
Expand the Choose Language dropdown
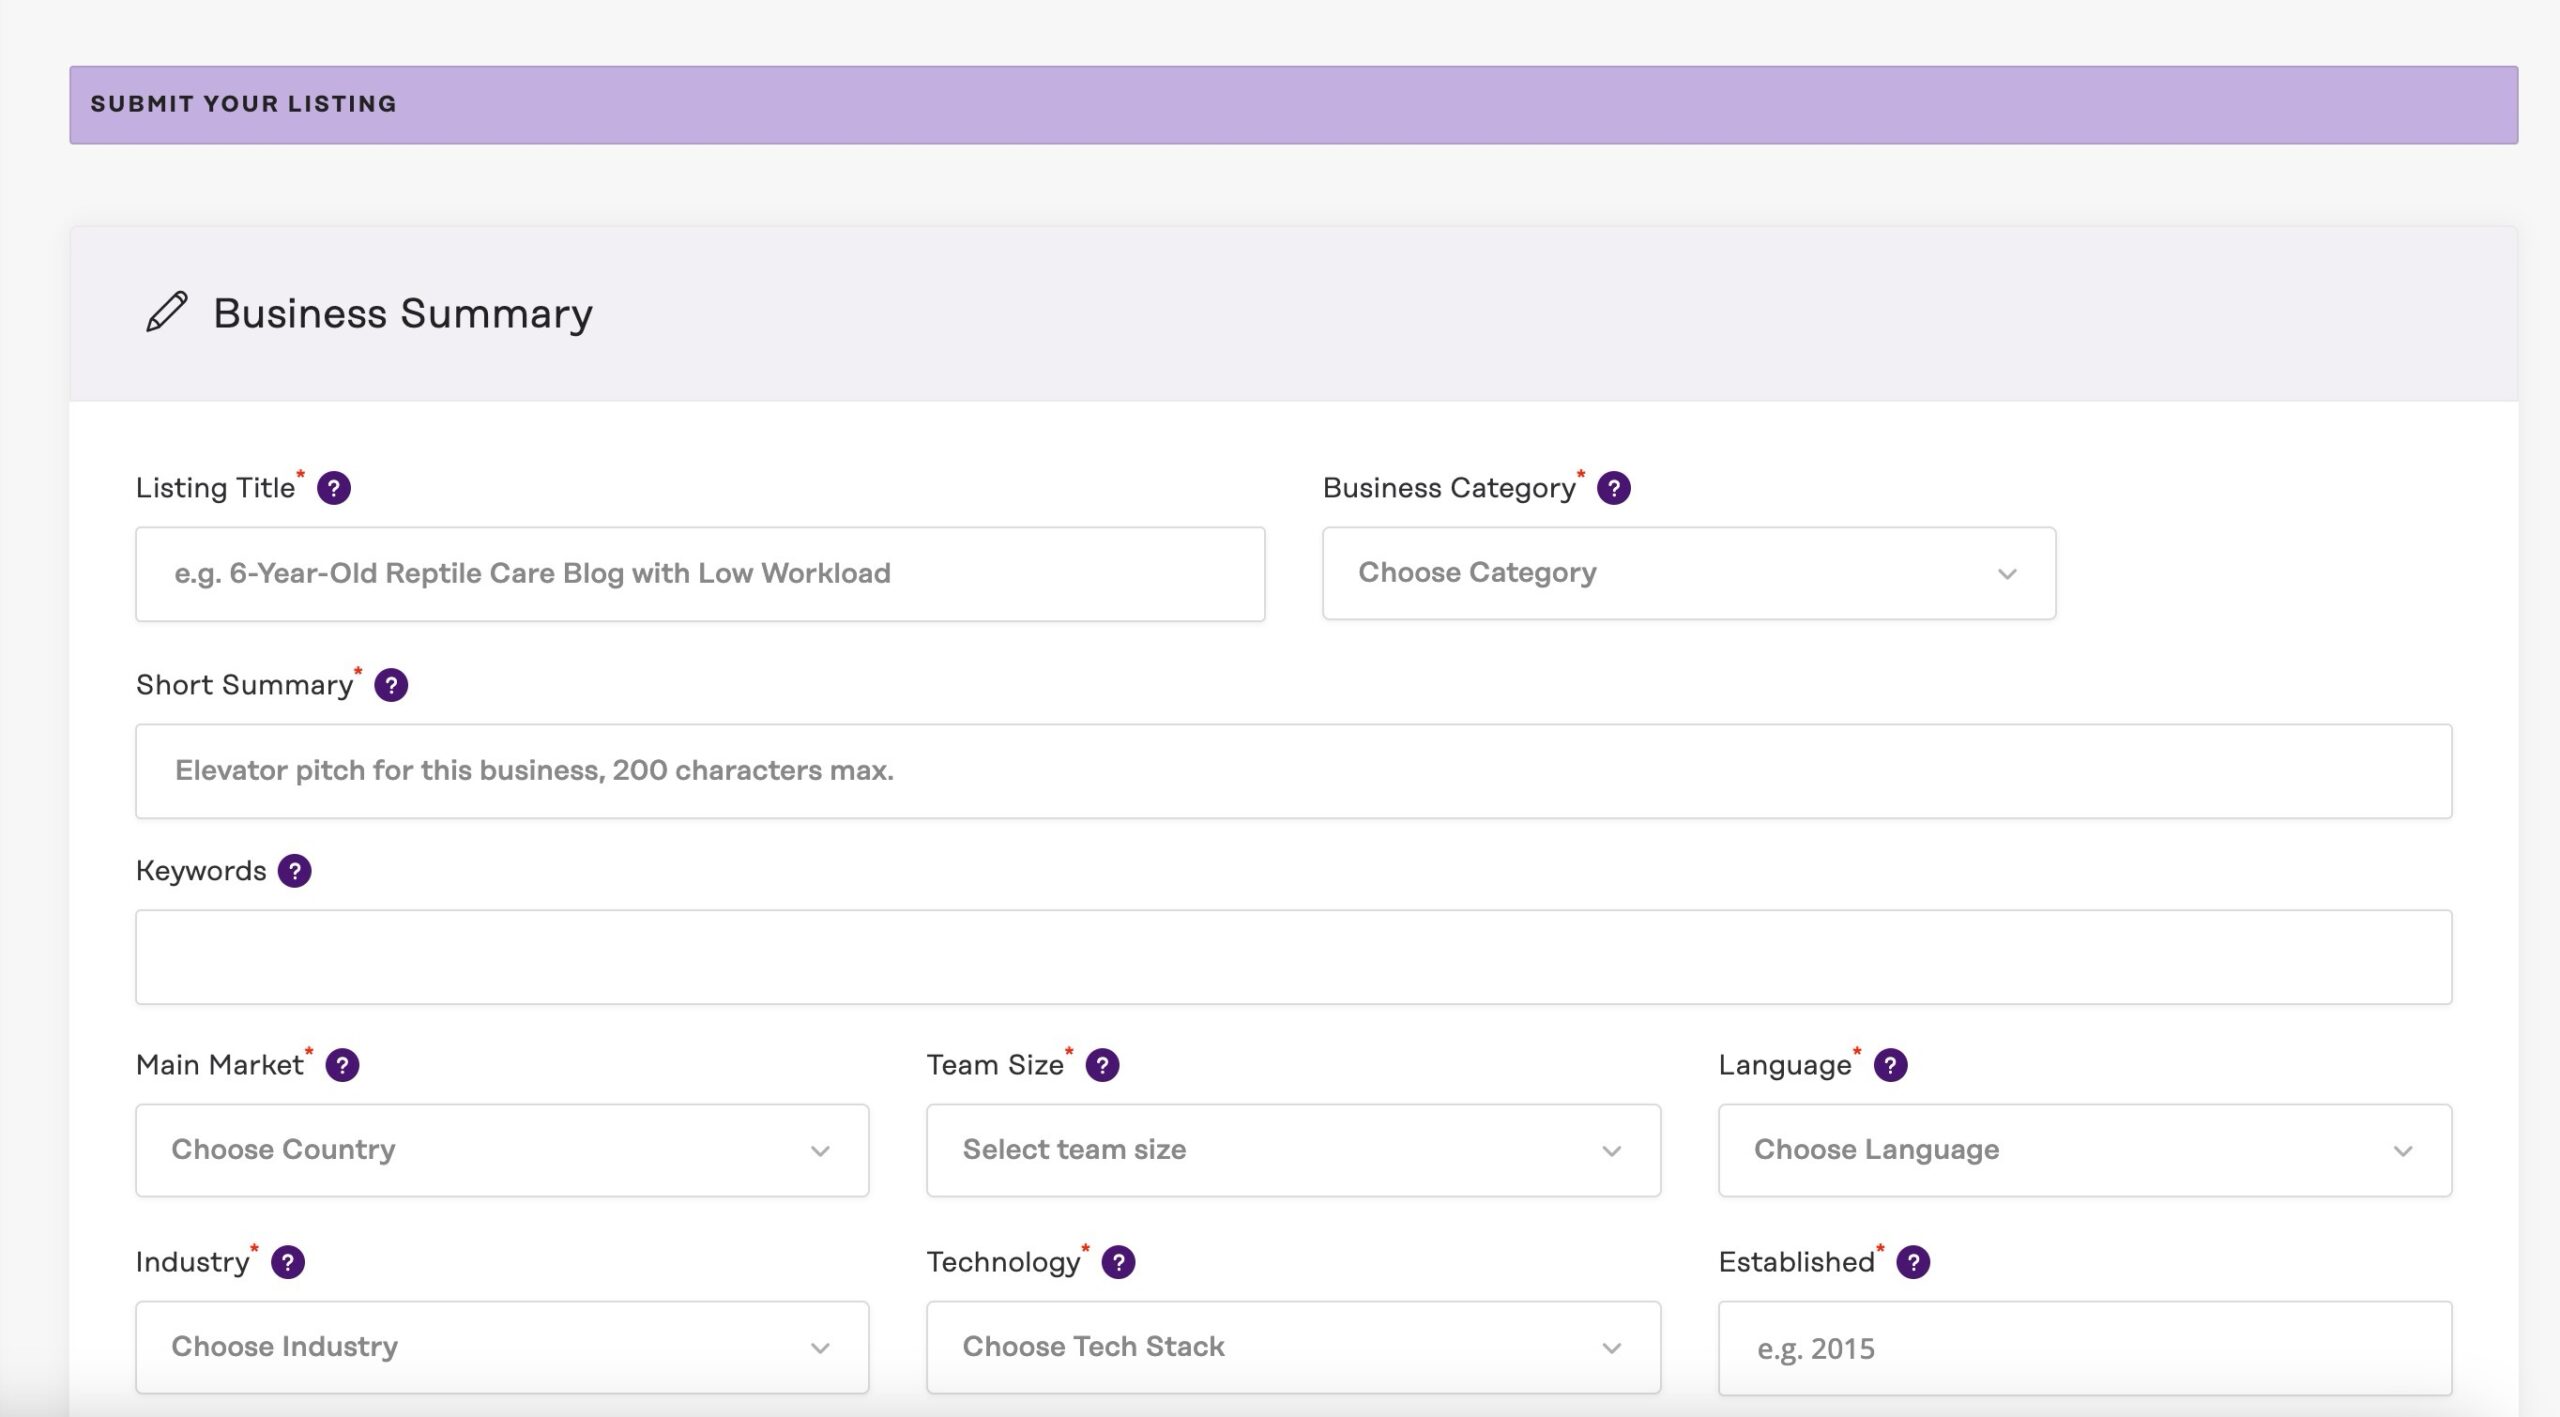click(x=2085, y=1150)
